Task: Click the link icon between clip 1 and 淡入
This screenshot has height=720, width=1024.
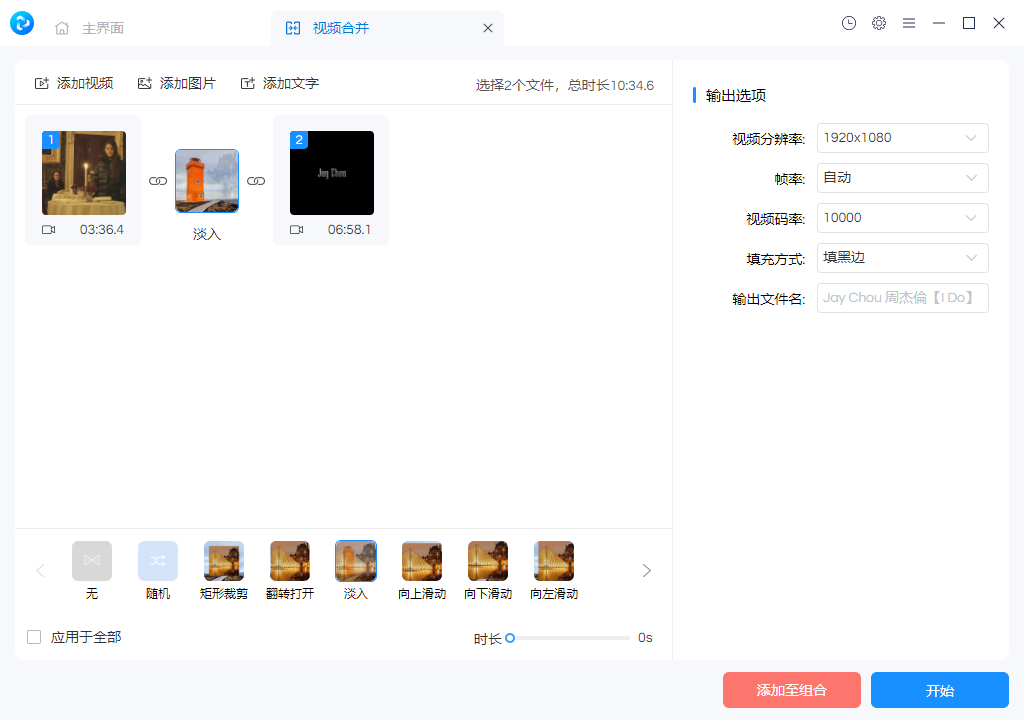Action: click(x=158, y=180)
